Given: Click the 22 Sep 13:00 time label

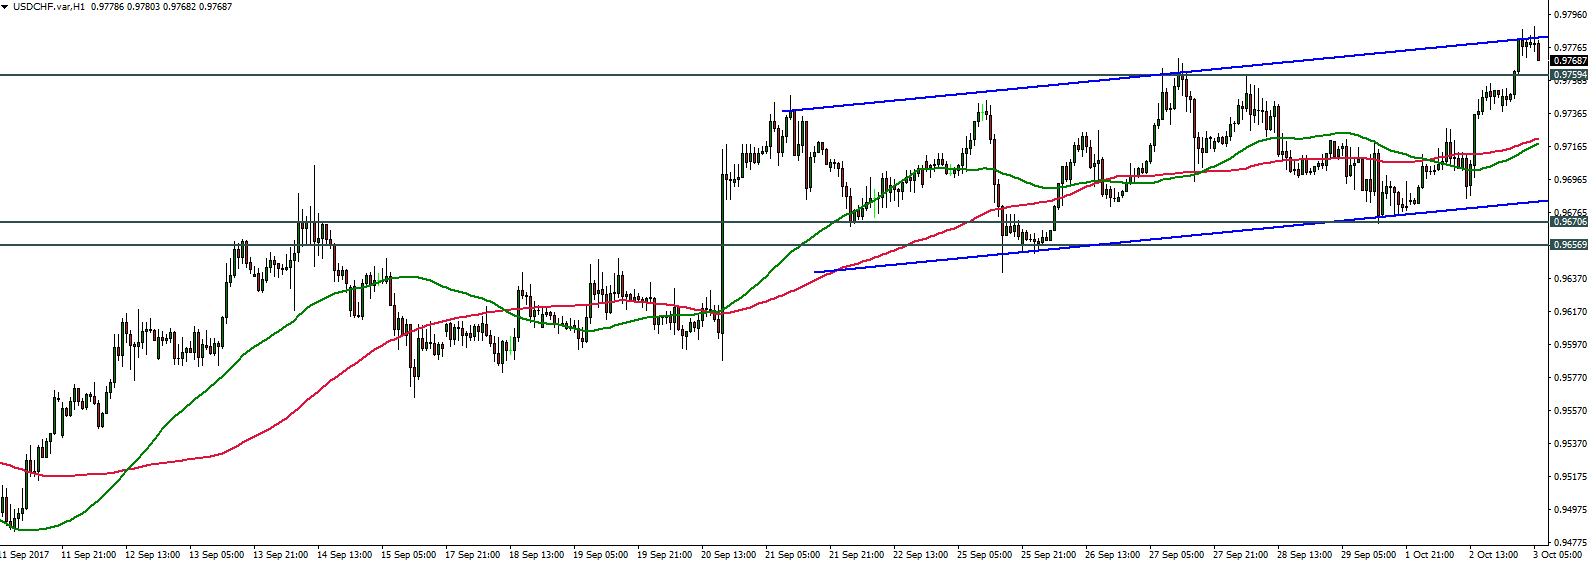Looking at the screenshot, I should click(x=920, y=555).
